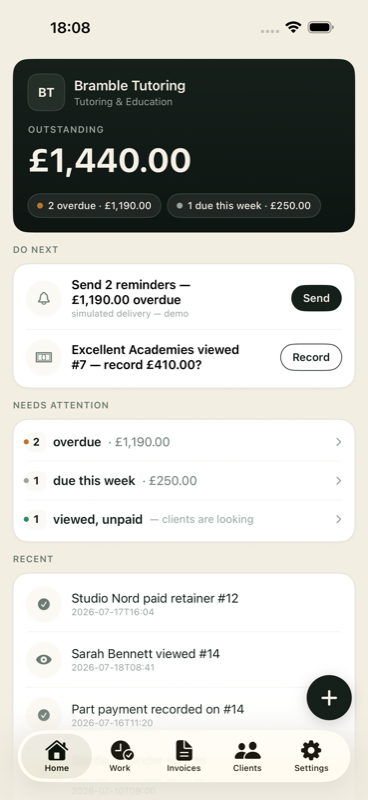368x800 pixels.
Task: Go to the Clients tab
Action: (x=248, y=757)
